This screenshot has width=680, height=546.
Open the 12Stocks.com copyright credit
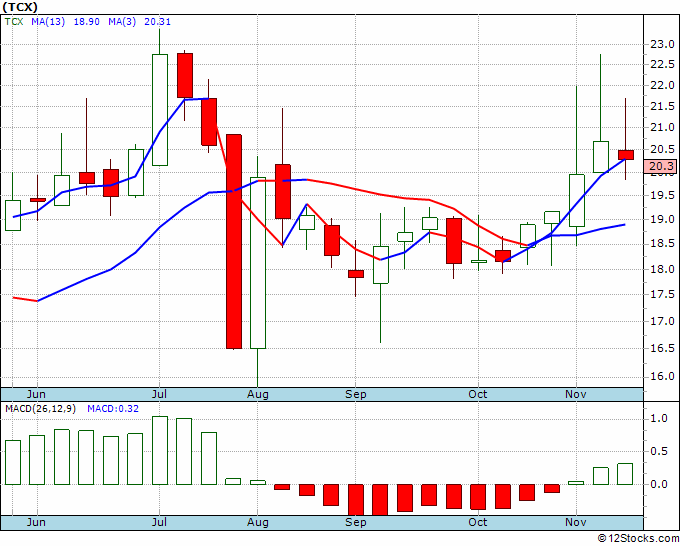pyautogui.click(x=638, y=539)
